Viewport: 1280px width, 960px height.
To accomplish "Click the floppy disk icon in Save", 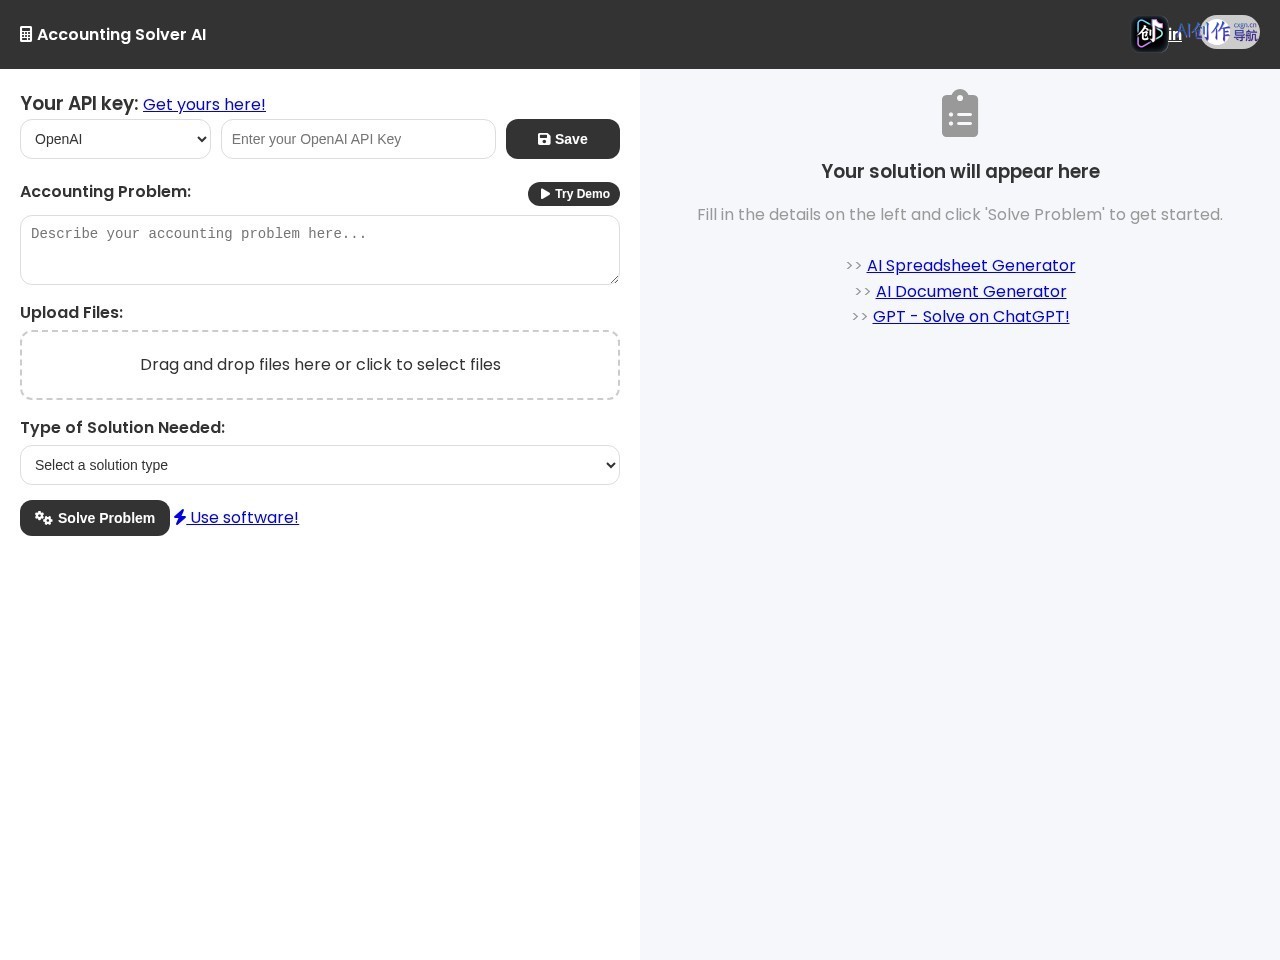I will [544, 139].
